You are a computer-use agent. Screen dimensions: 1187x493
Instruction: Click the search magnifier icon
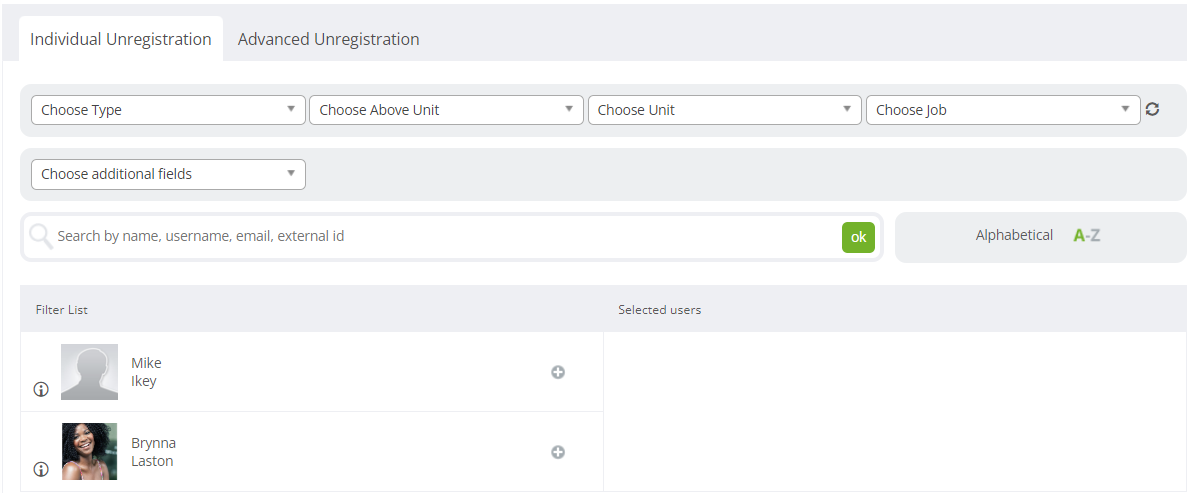click(41, 237)
